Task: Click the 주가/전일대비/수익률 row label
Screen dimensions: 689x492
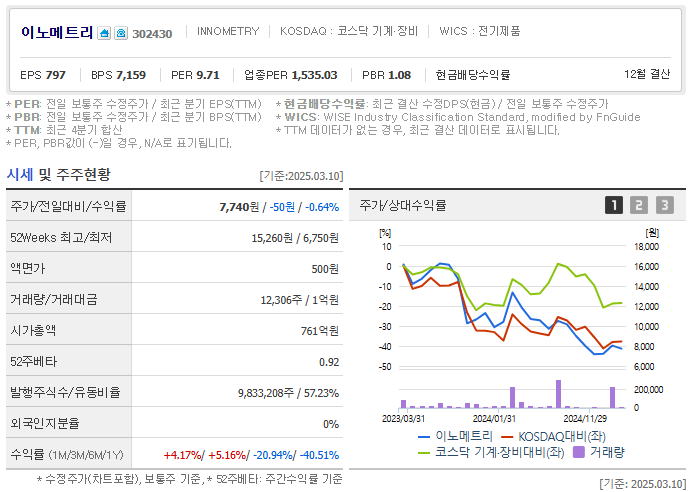Action: (68, 206)
